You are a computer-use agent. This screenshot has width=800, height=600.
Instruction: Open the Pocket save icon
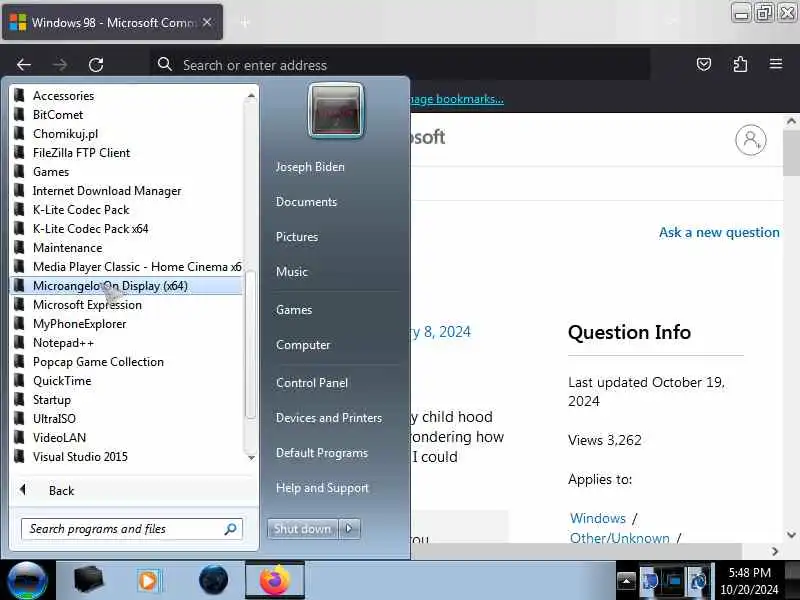(704, 64)
